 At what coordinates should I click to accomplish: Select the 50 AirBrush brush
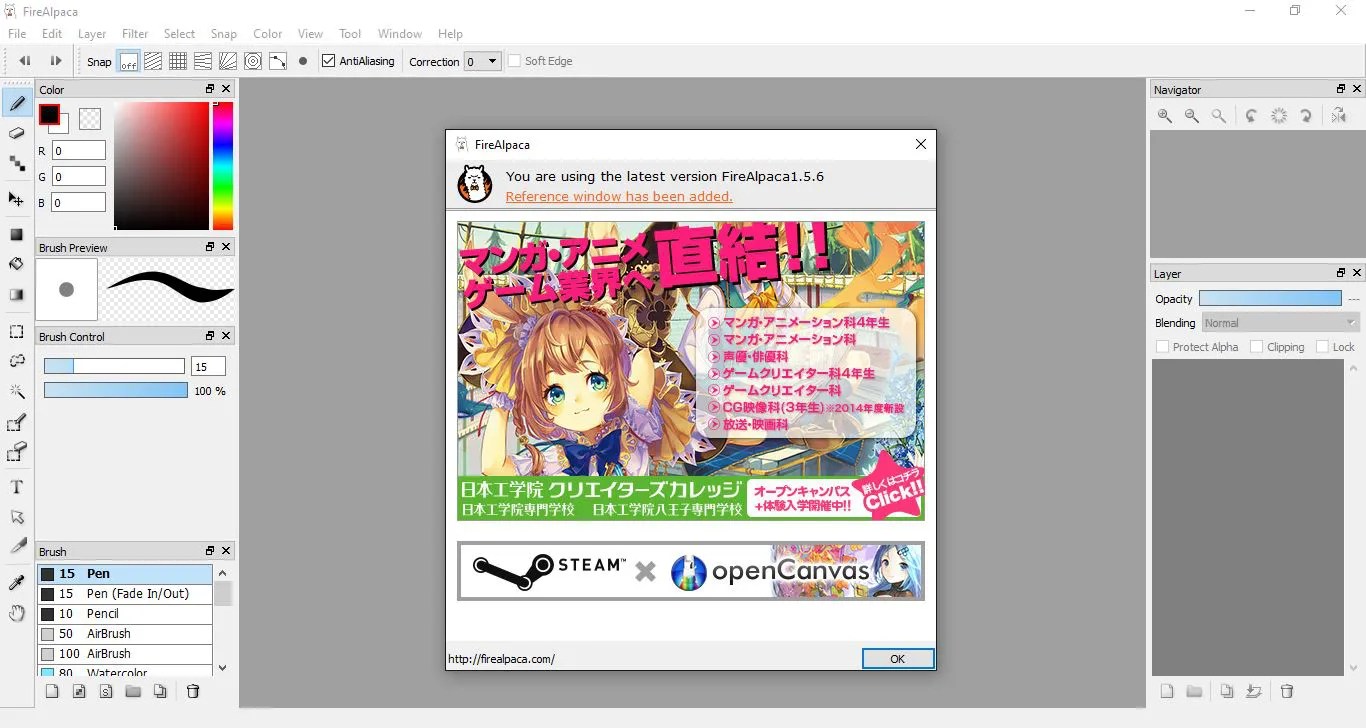[x=125, y=634]
